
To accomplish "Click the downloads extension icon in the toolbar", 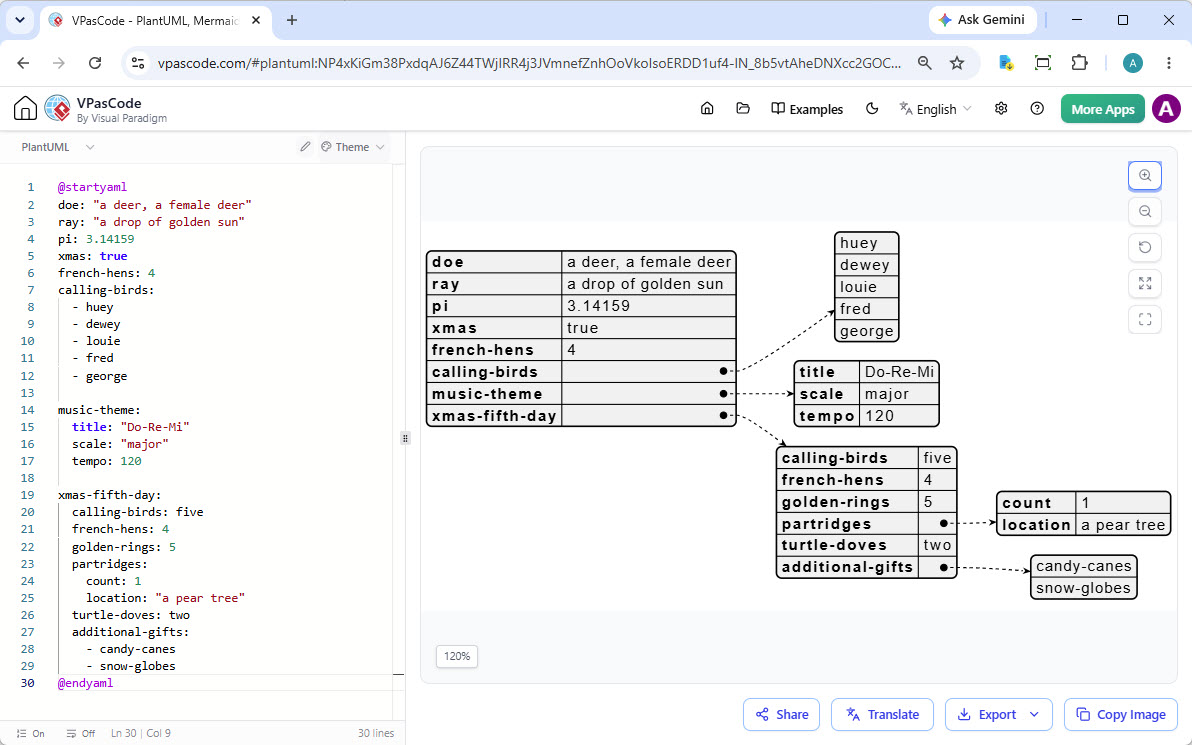I will [x=1006, y=63].
